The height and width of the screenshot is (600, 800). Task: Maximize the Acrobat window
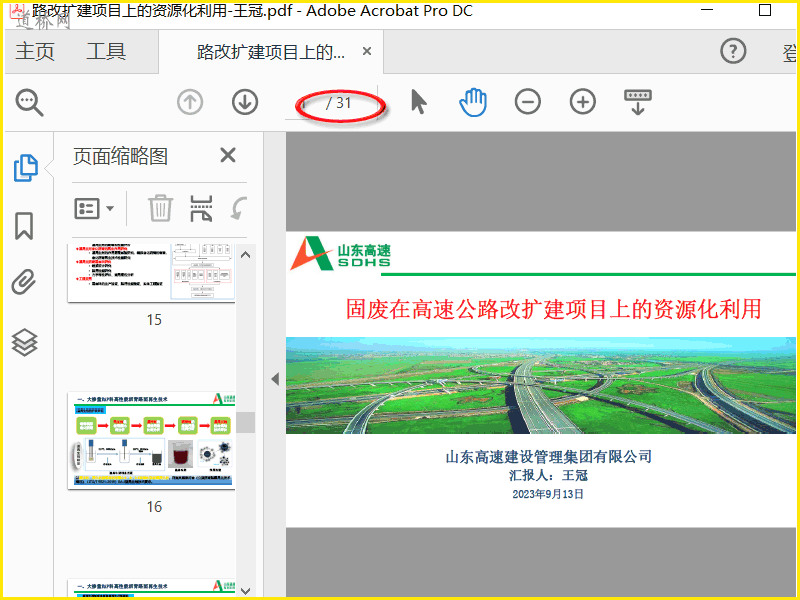(765, 10)
